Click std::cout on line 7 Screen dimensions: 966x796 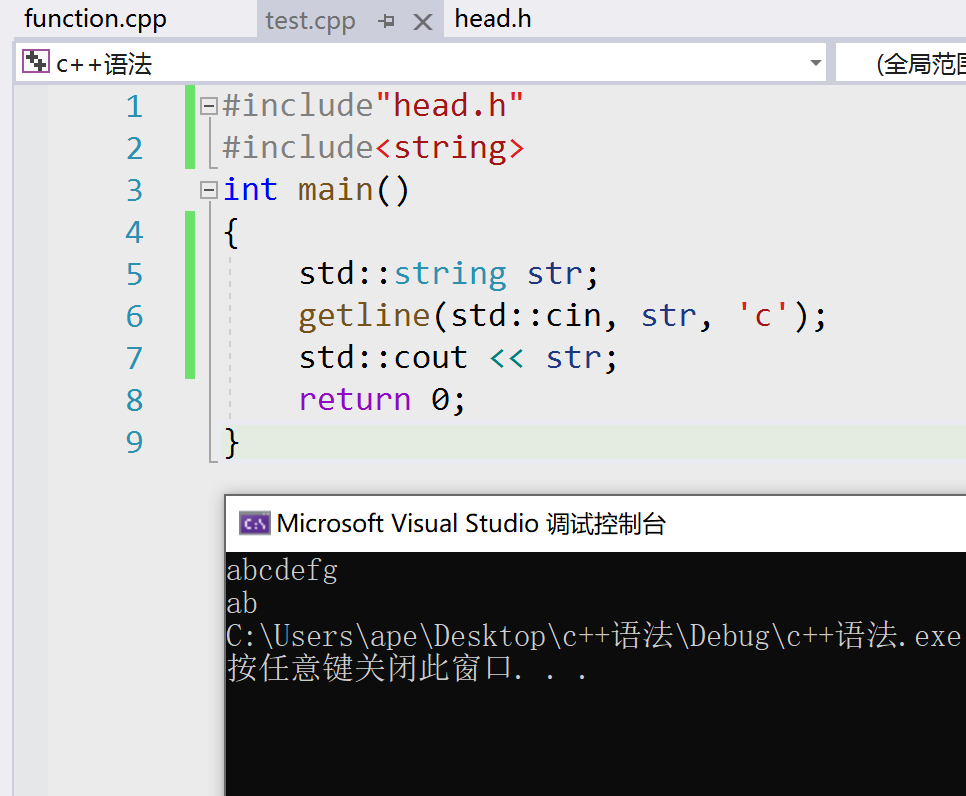pos(383,357)
